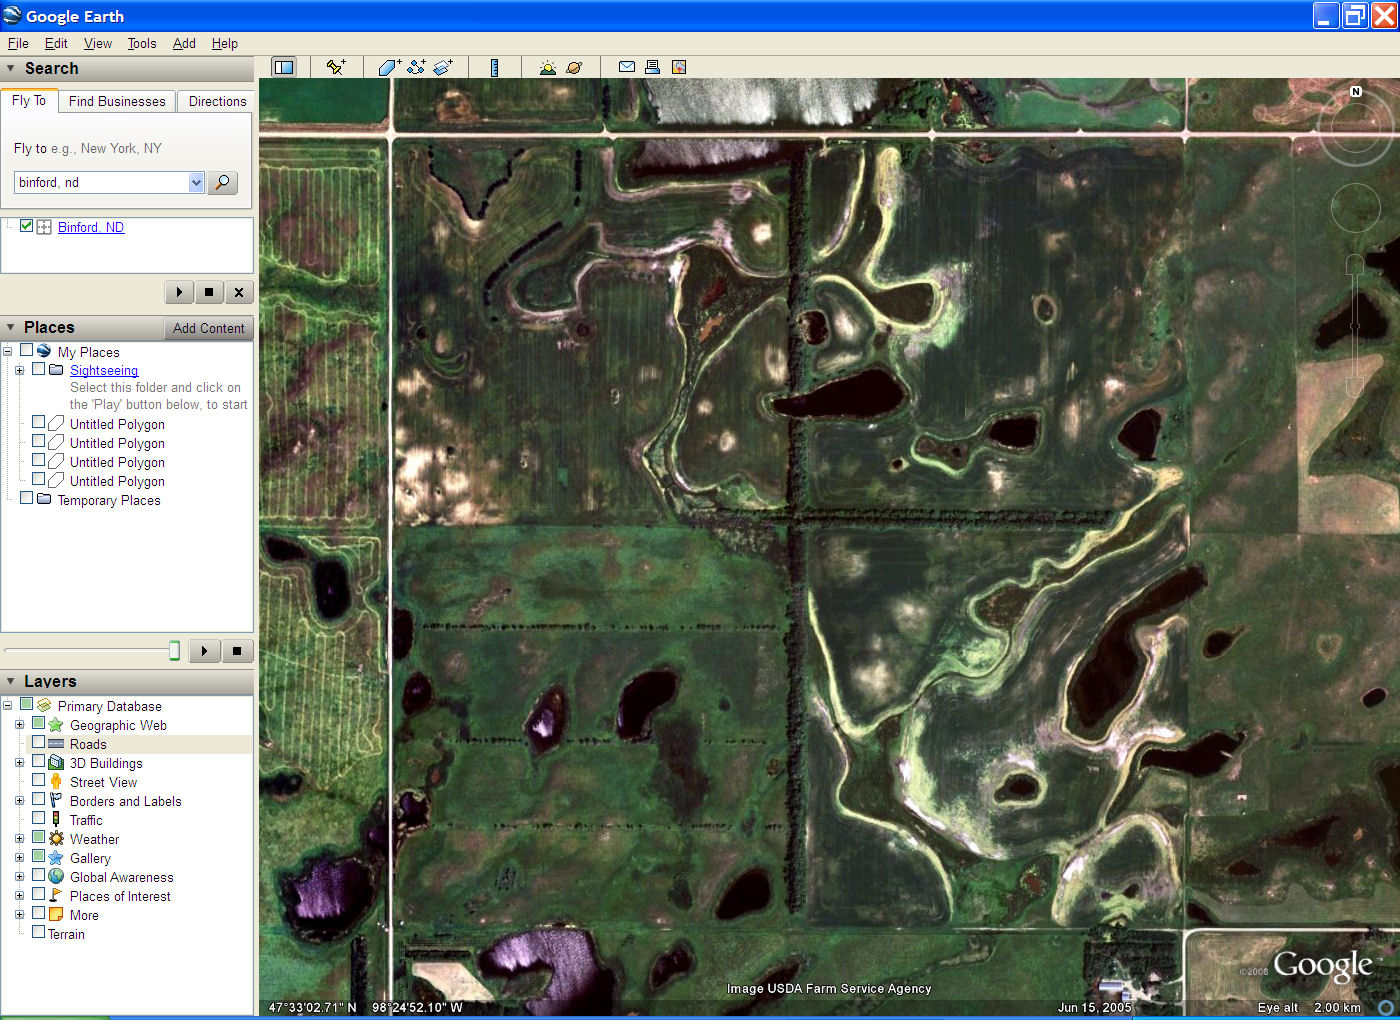This screenshot has height=1020, width=1400.
Task: Enable the Street View layer checkbox
Action: tap(38, 780)
